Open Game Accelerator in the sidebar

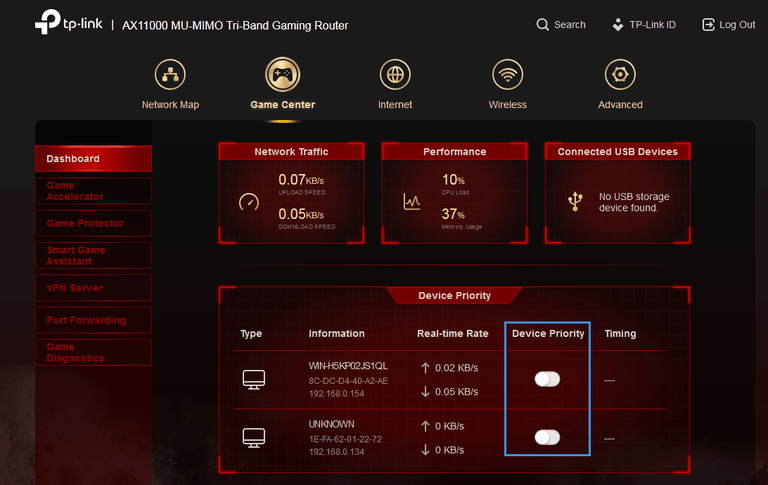click(x=93, y=191)
